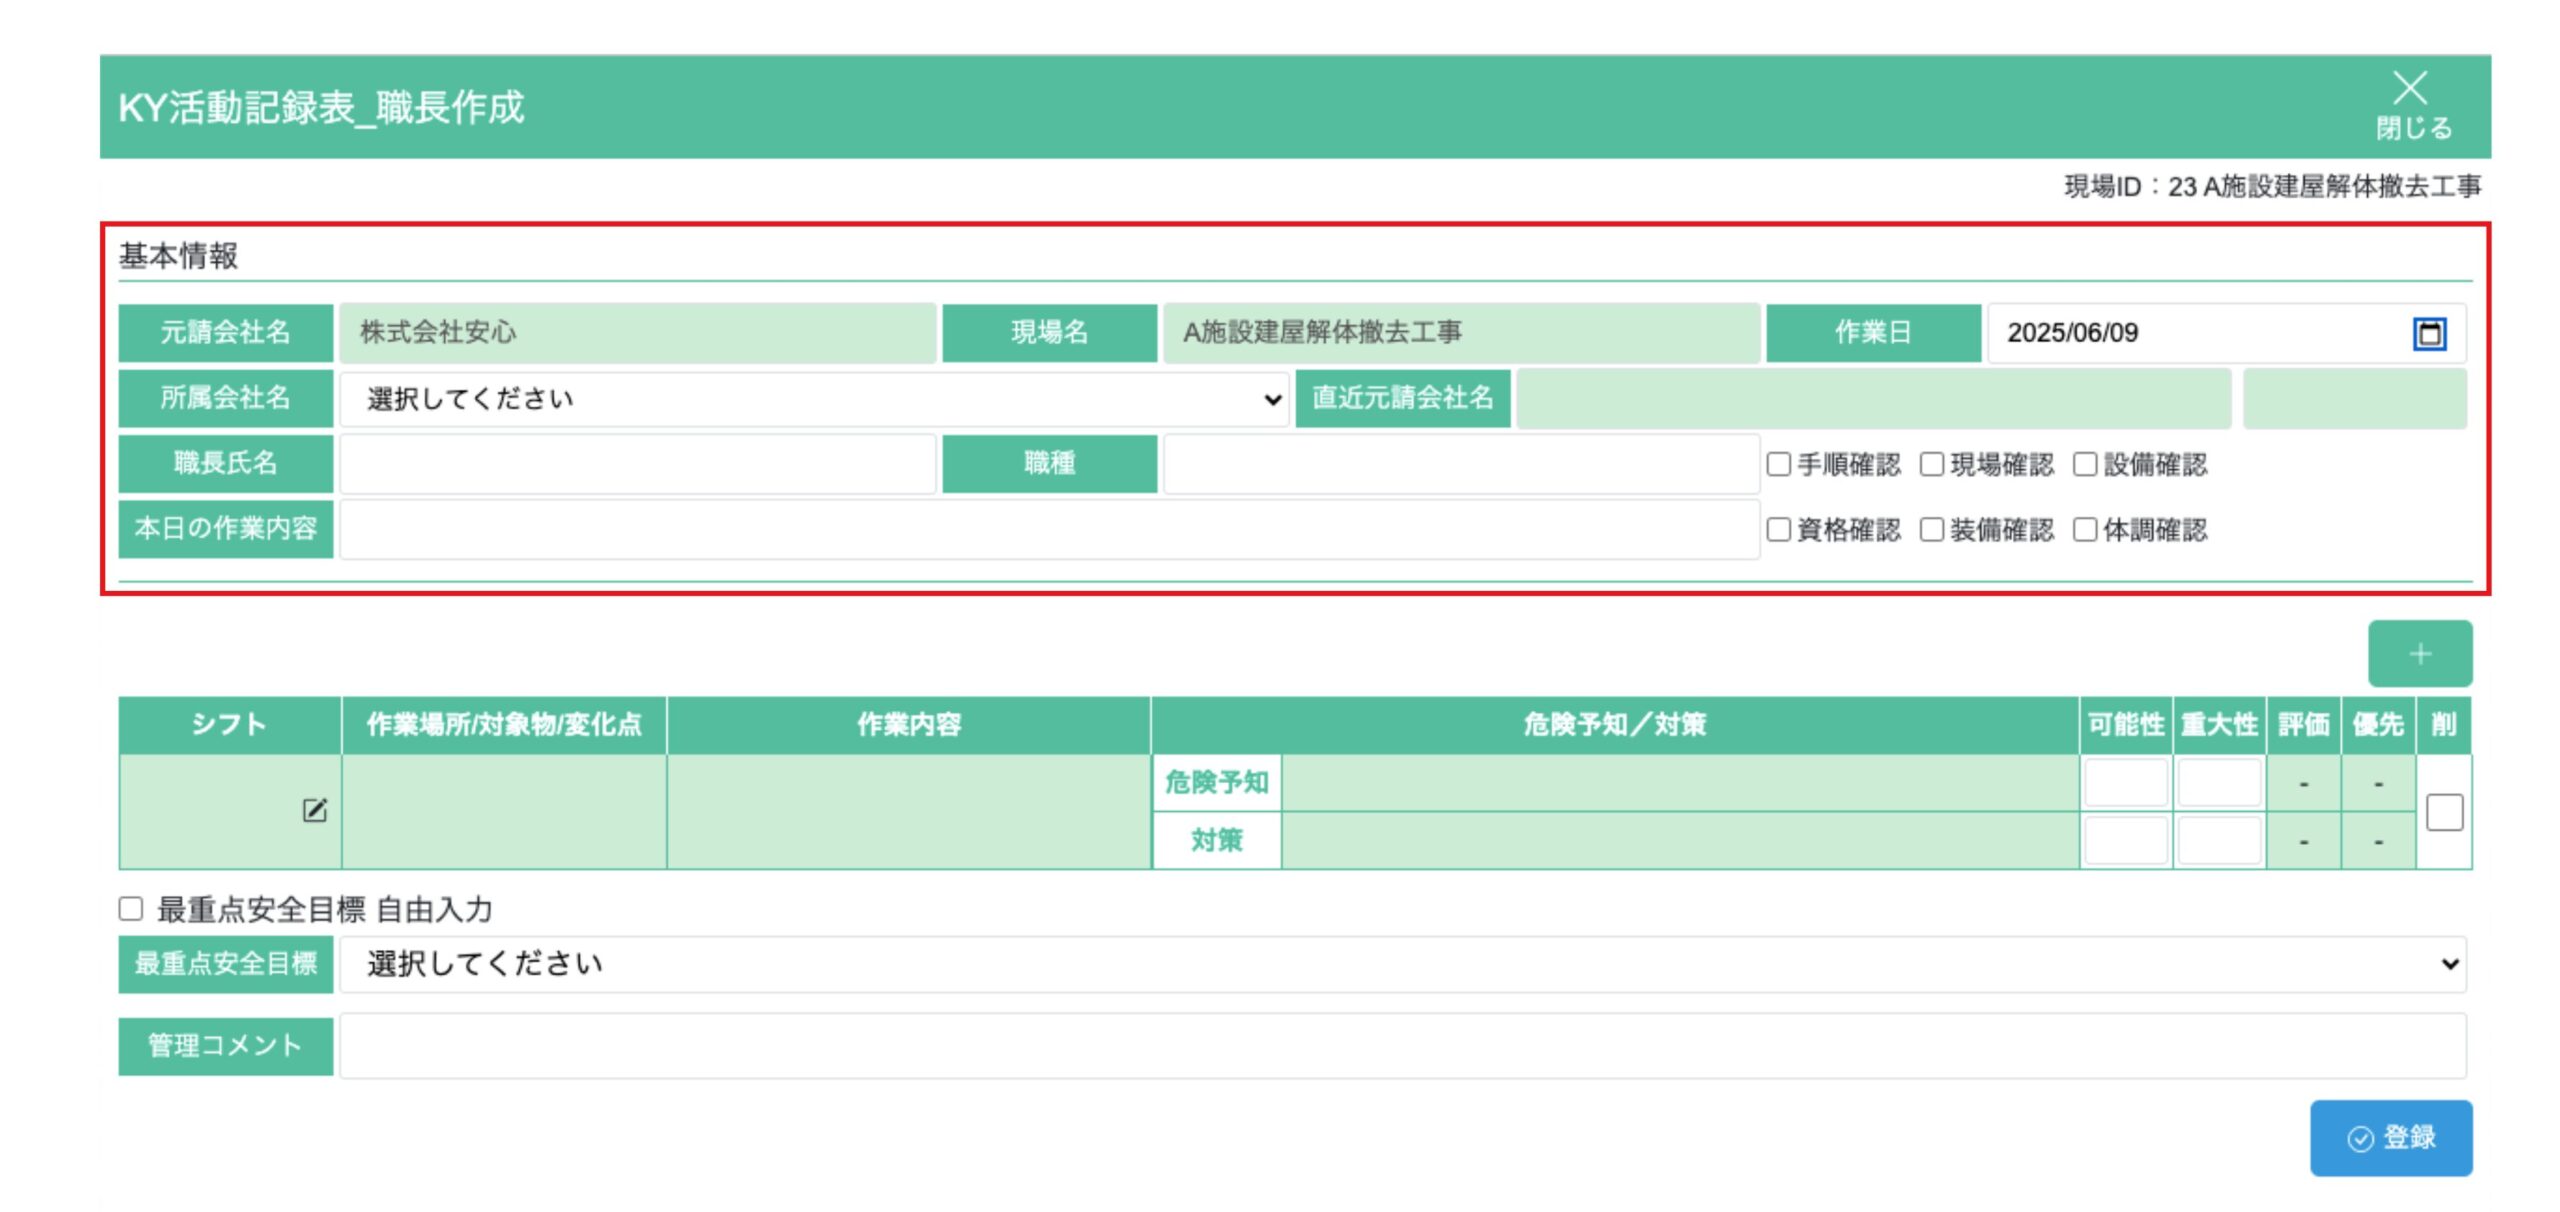Focus the 本日の作業内容 input field
Viewport: 2560px width, 1212px height.
1049,529
